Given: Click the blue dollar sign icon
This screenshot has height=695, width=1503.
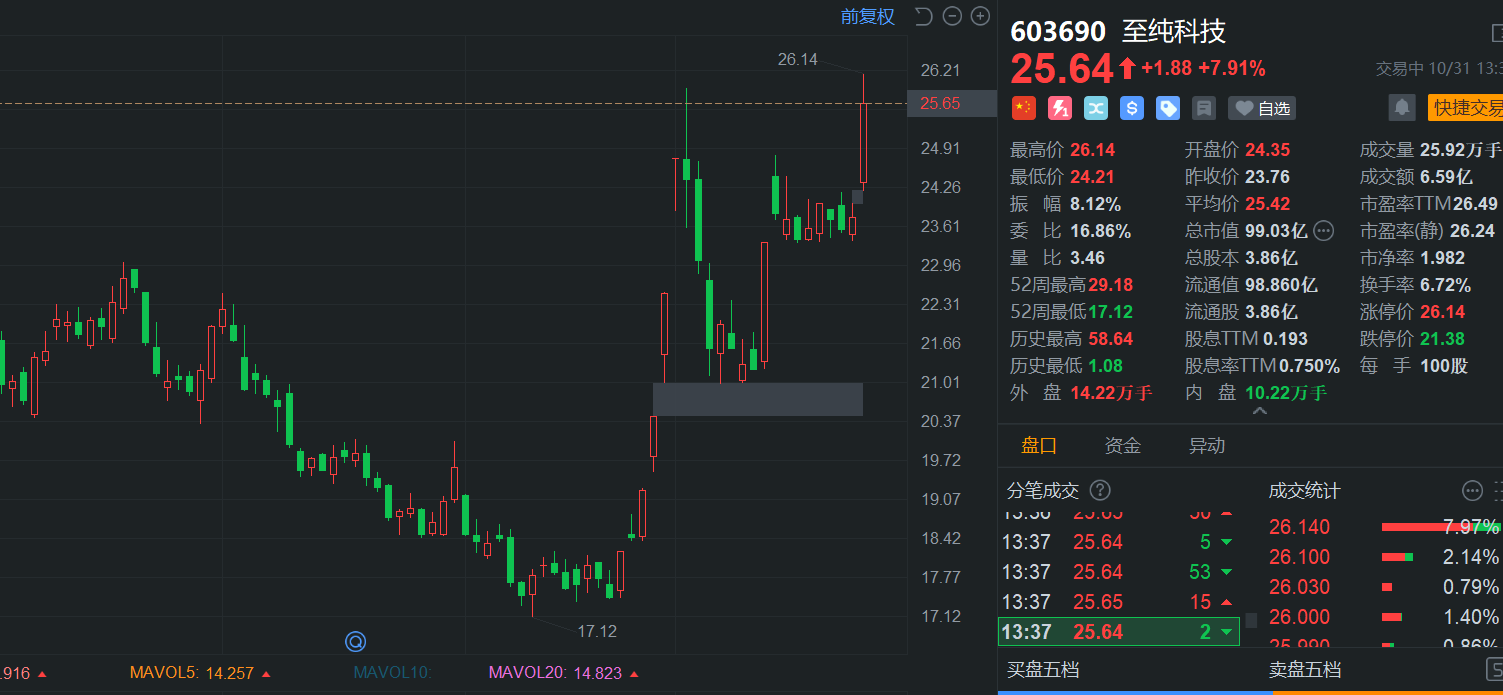Looking at the screenshot, I should tap(1132, 108).
